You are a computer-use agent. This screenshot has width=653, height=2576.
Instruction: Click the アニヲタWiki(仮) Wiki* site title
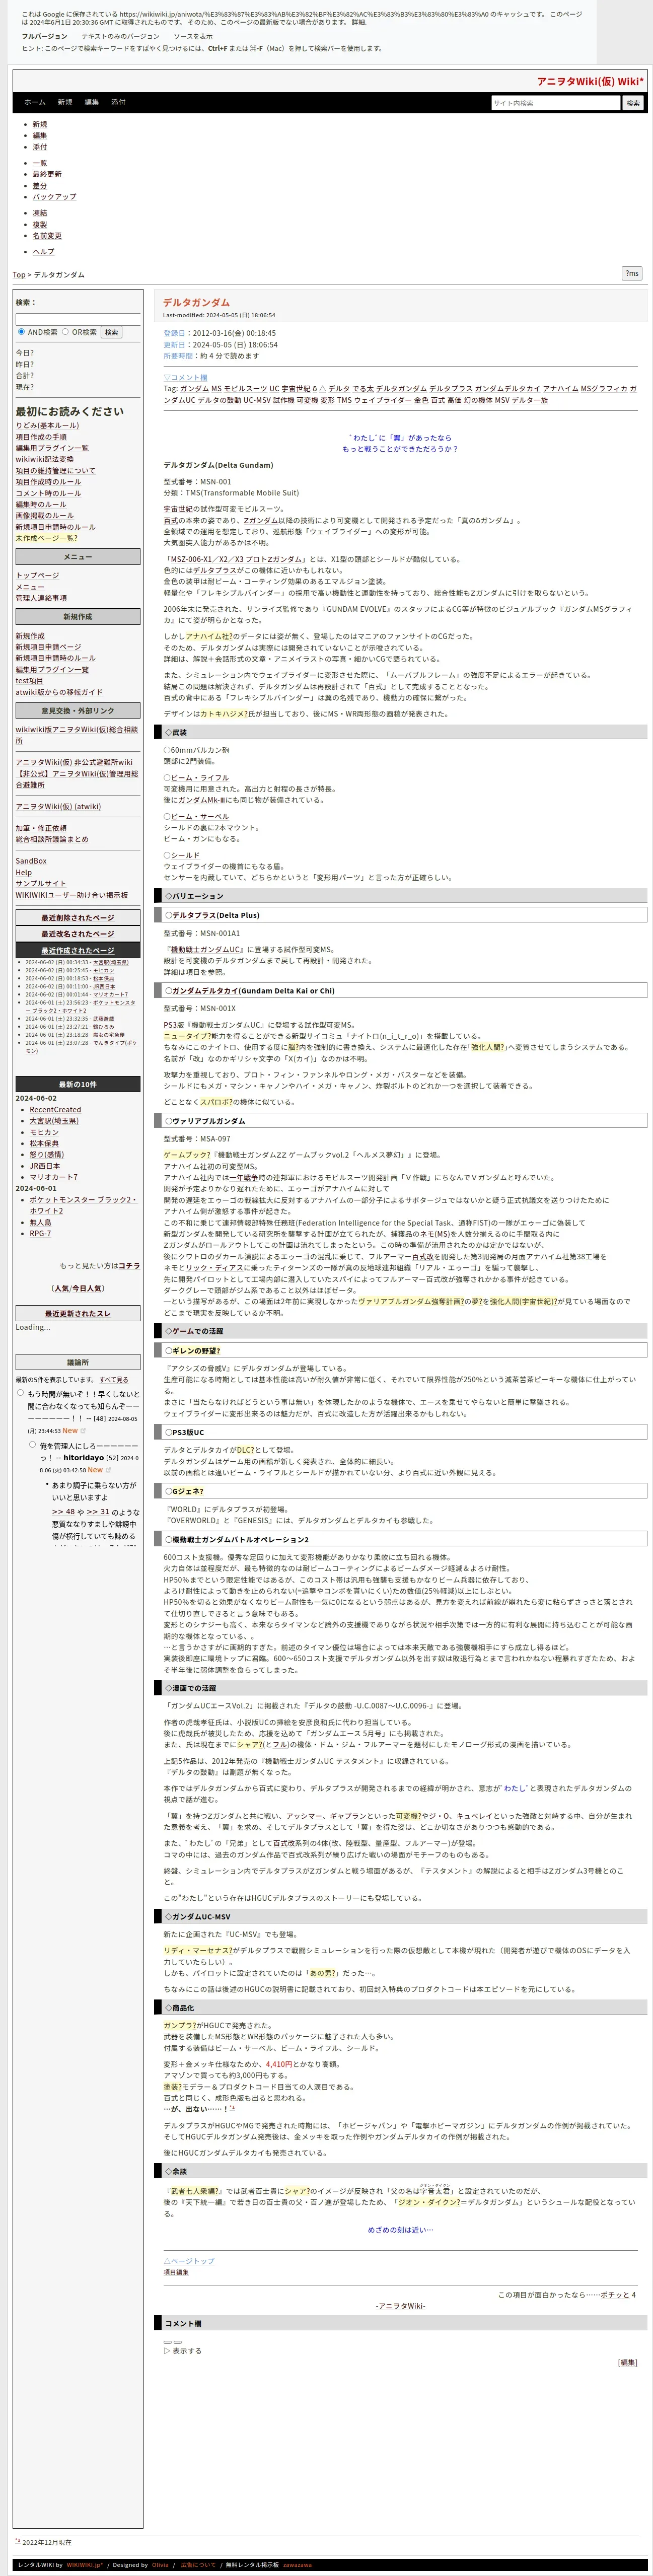pyautogui.click(x=590, y=82)
